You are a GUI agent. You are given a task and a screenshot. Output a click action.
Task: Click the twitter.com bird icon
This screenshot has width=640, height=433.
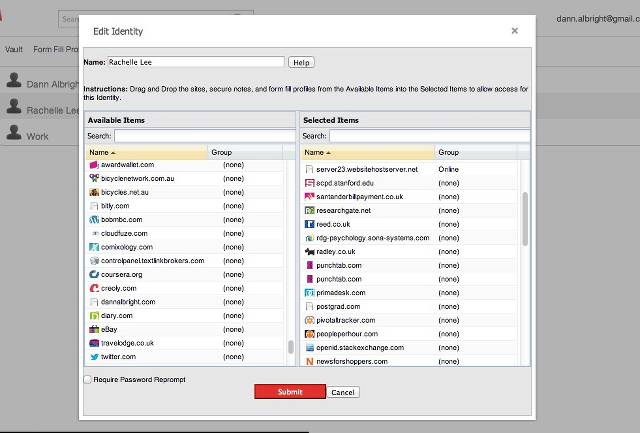94,357
